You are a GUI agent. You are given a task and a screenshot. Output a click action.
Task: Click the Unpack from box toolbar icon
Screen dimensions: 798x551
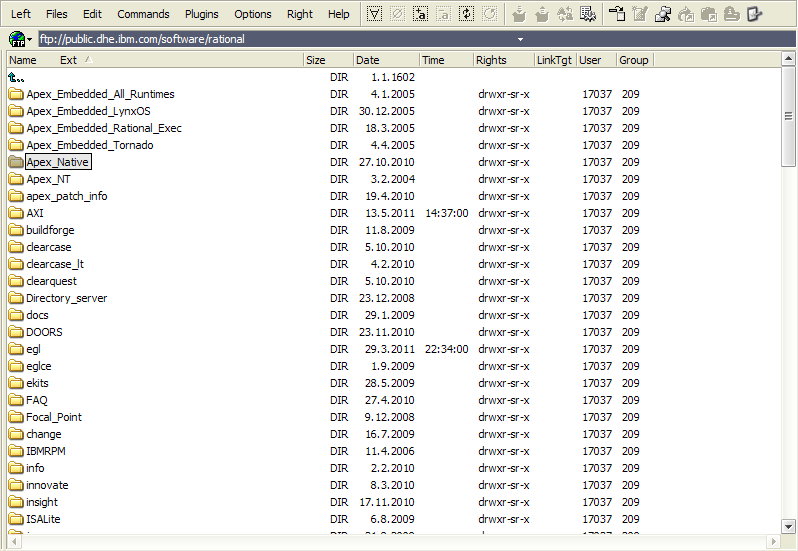[542, 14]
